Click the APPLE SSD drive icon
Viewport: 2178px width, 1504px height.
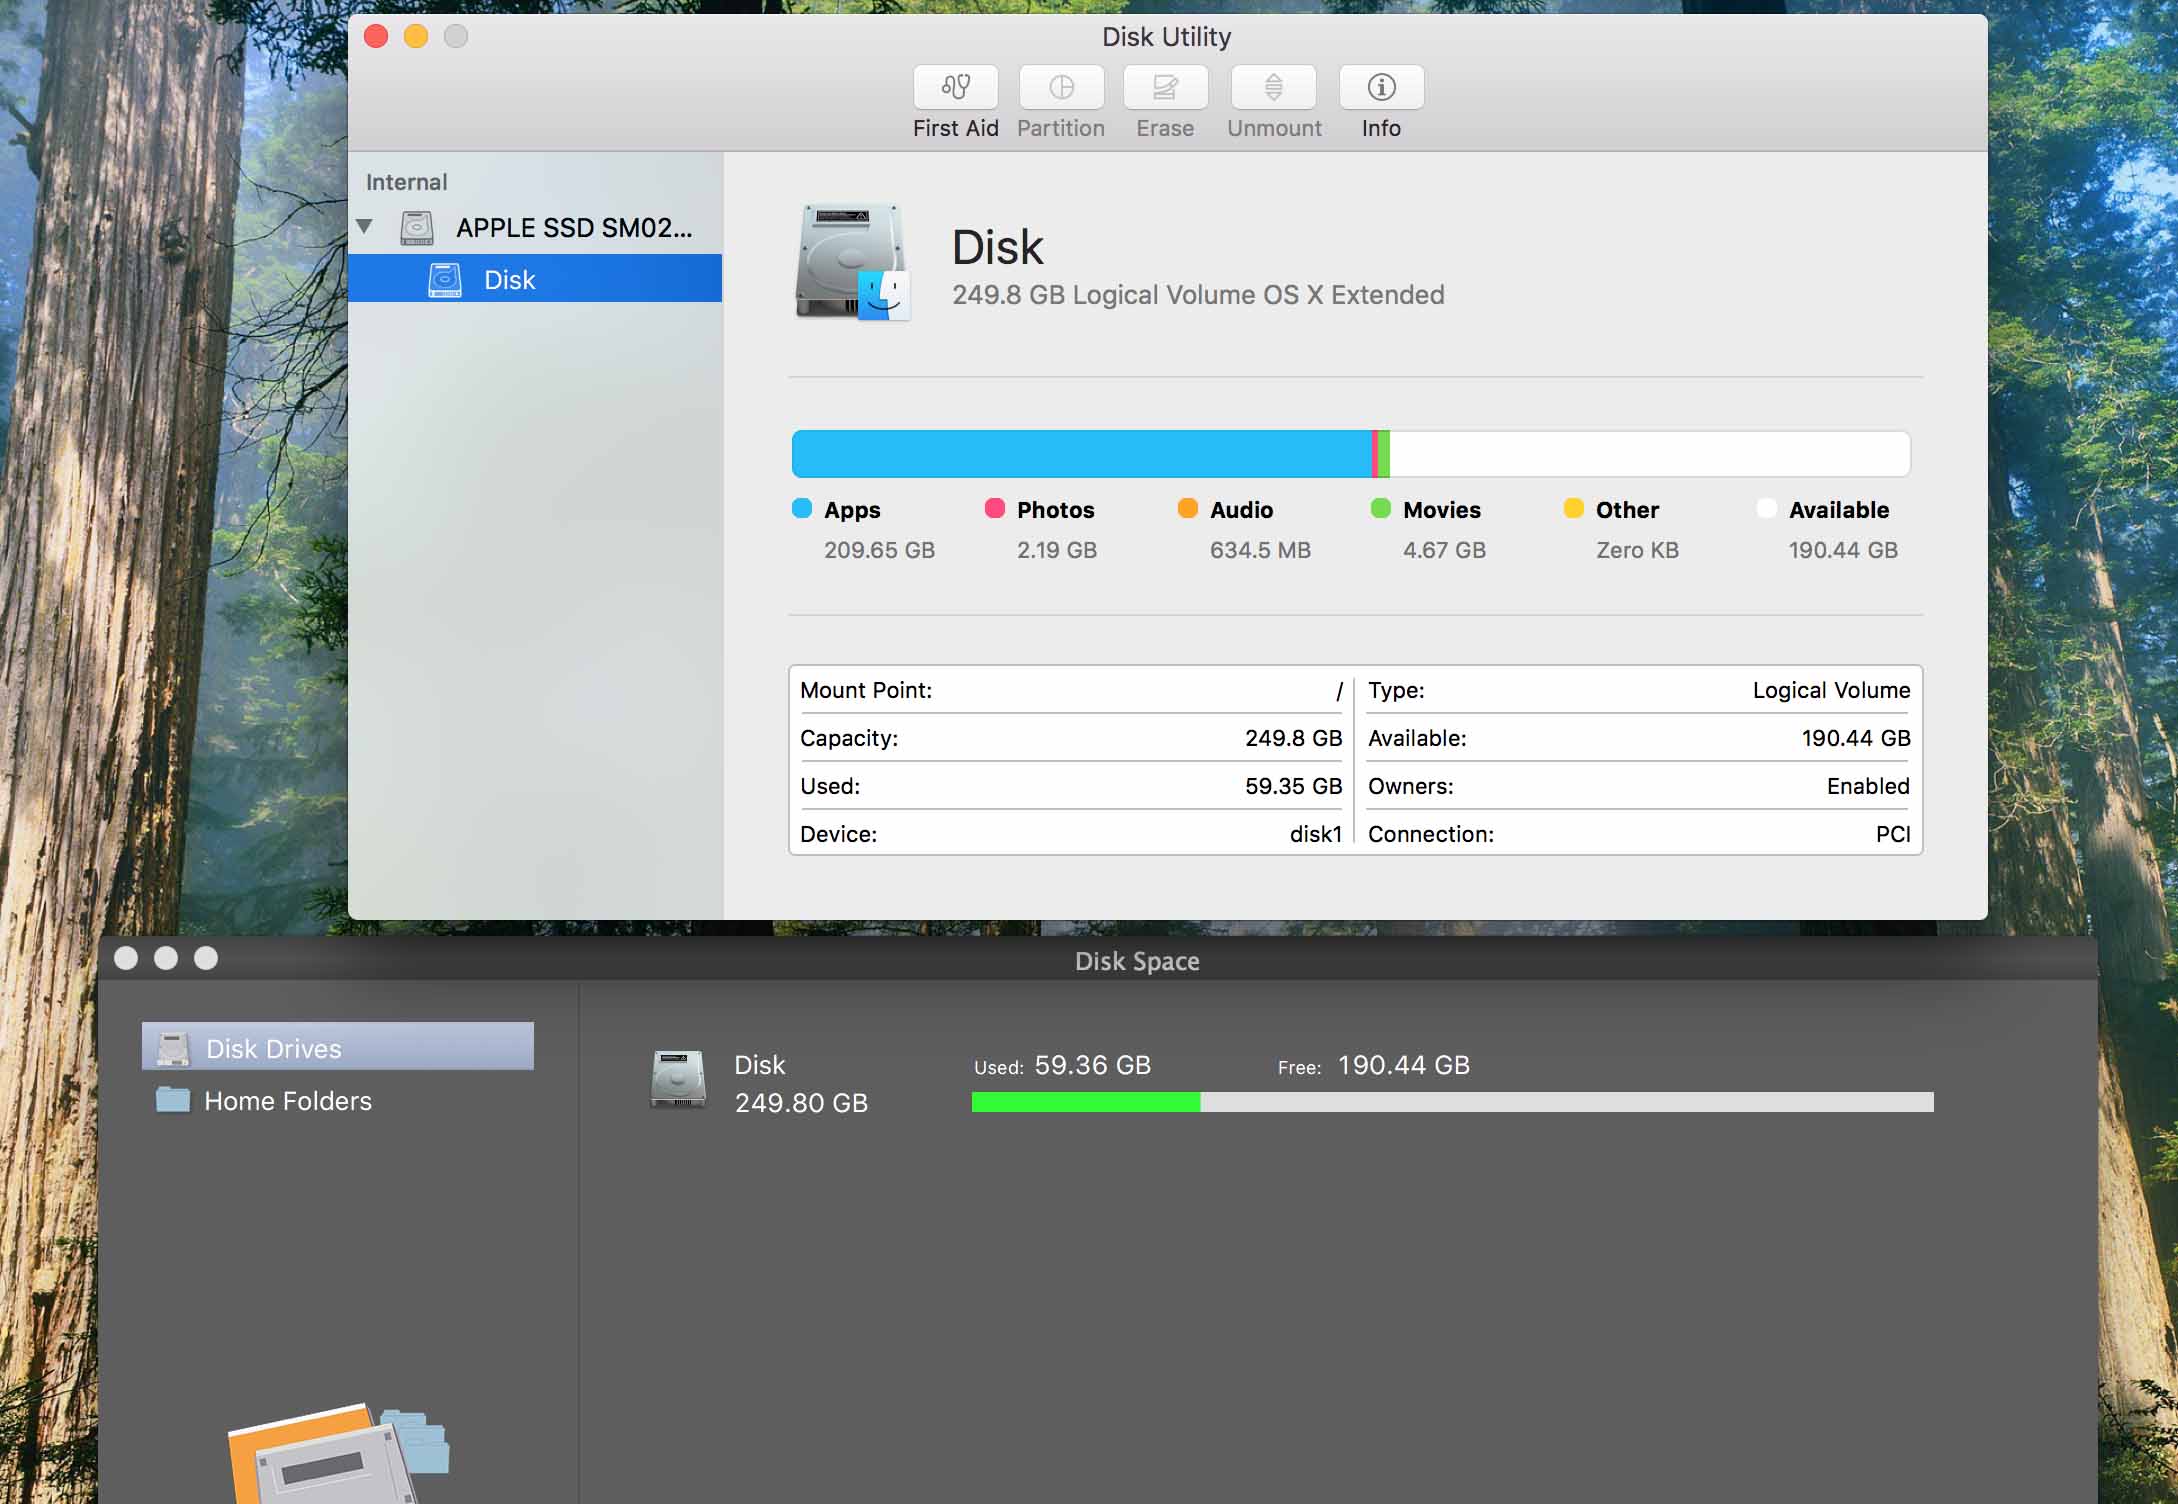[417, 228]
